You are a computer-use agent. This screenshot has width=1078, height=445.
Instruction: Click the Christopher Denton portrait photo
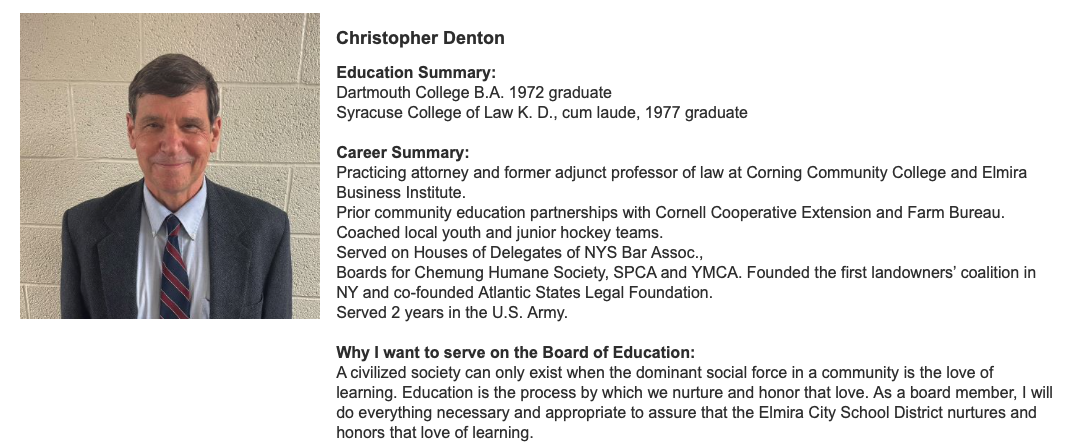click(x=170, y=166)
